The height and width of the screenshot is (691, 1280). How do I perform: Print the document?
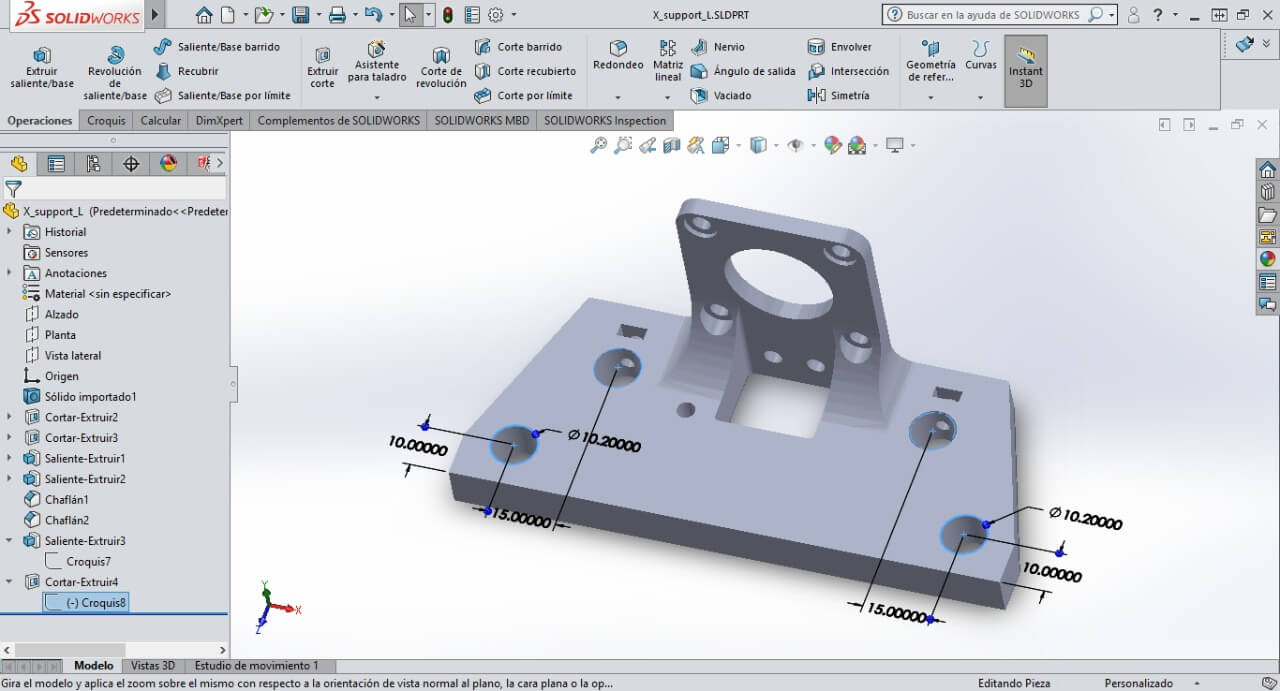337,15
